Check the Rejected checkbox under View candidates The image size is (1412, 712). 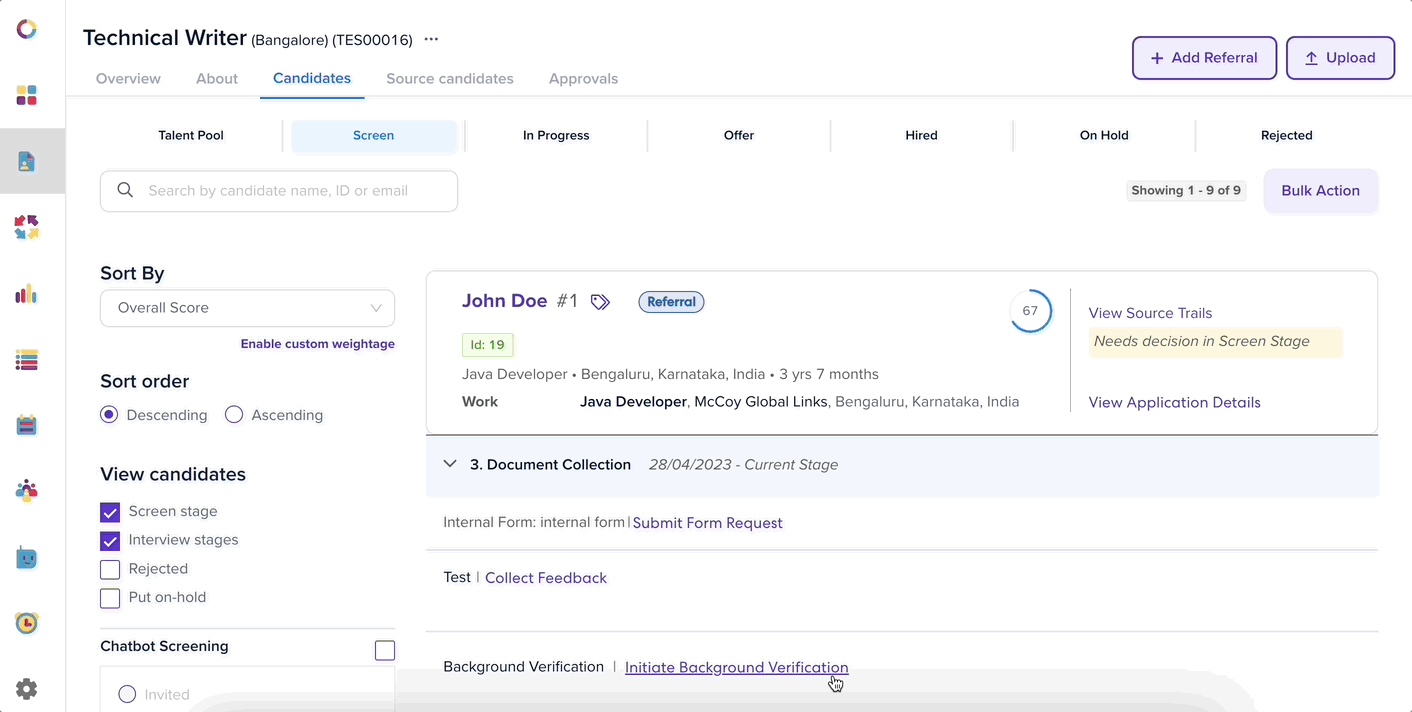110,570
